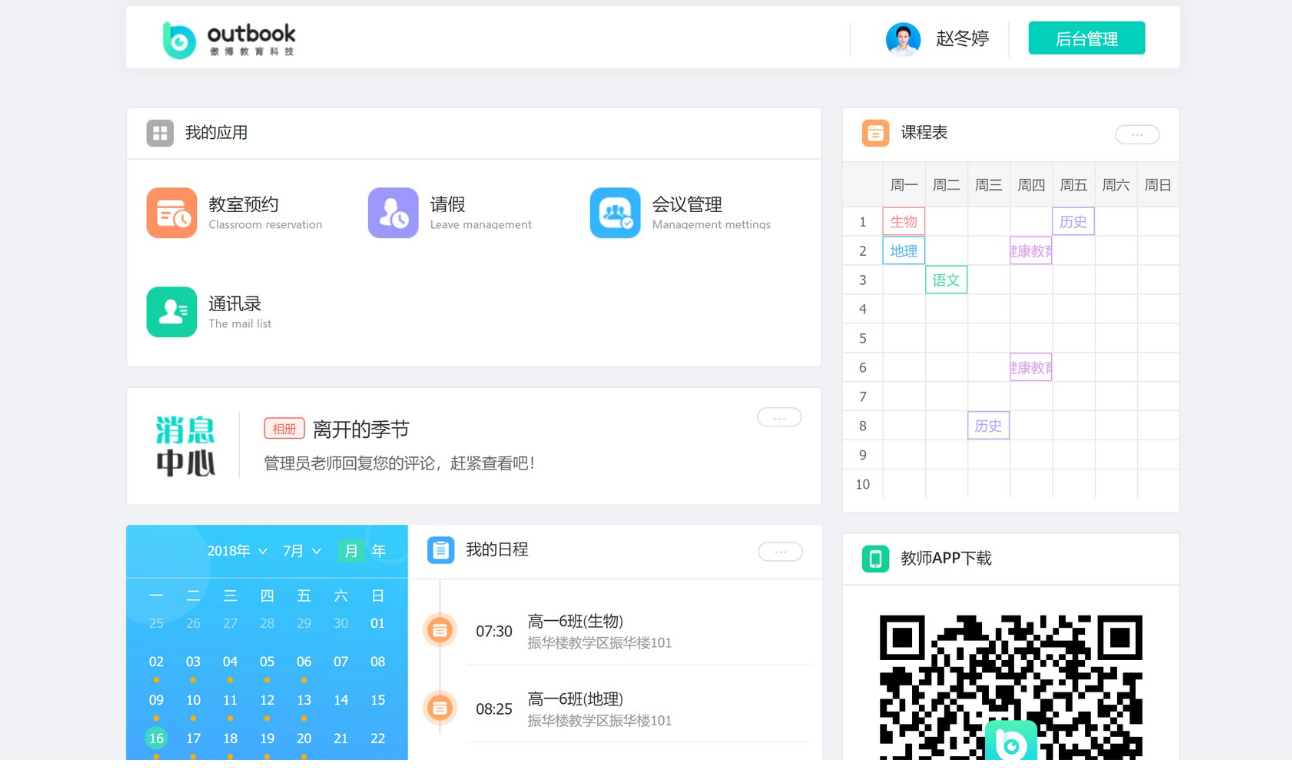
Task: Open the 后台管理 backend management button
Action: click(1086, 39)
